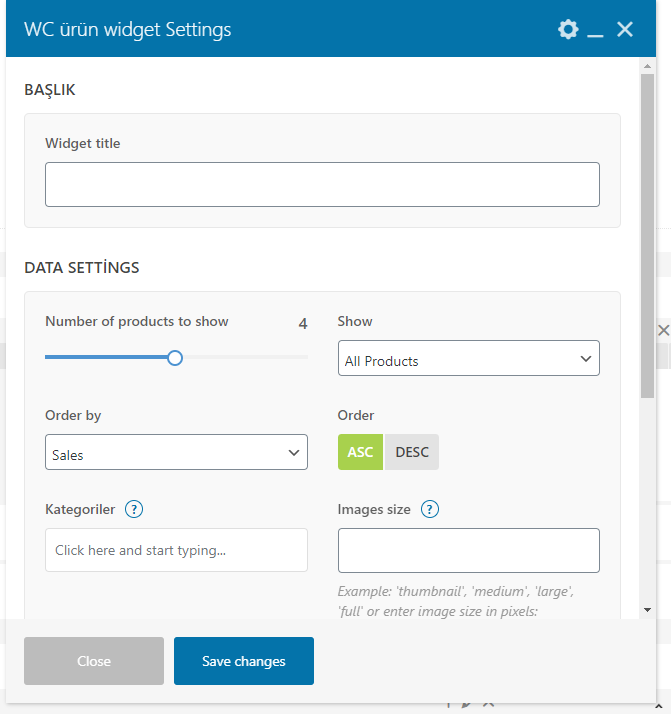Image resolution: width=671 pixels, height=717 pixels.
Task: Click the Kategoriler autocomplete field
Action: [176, 550]
